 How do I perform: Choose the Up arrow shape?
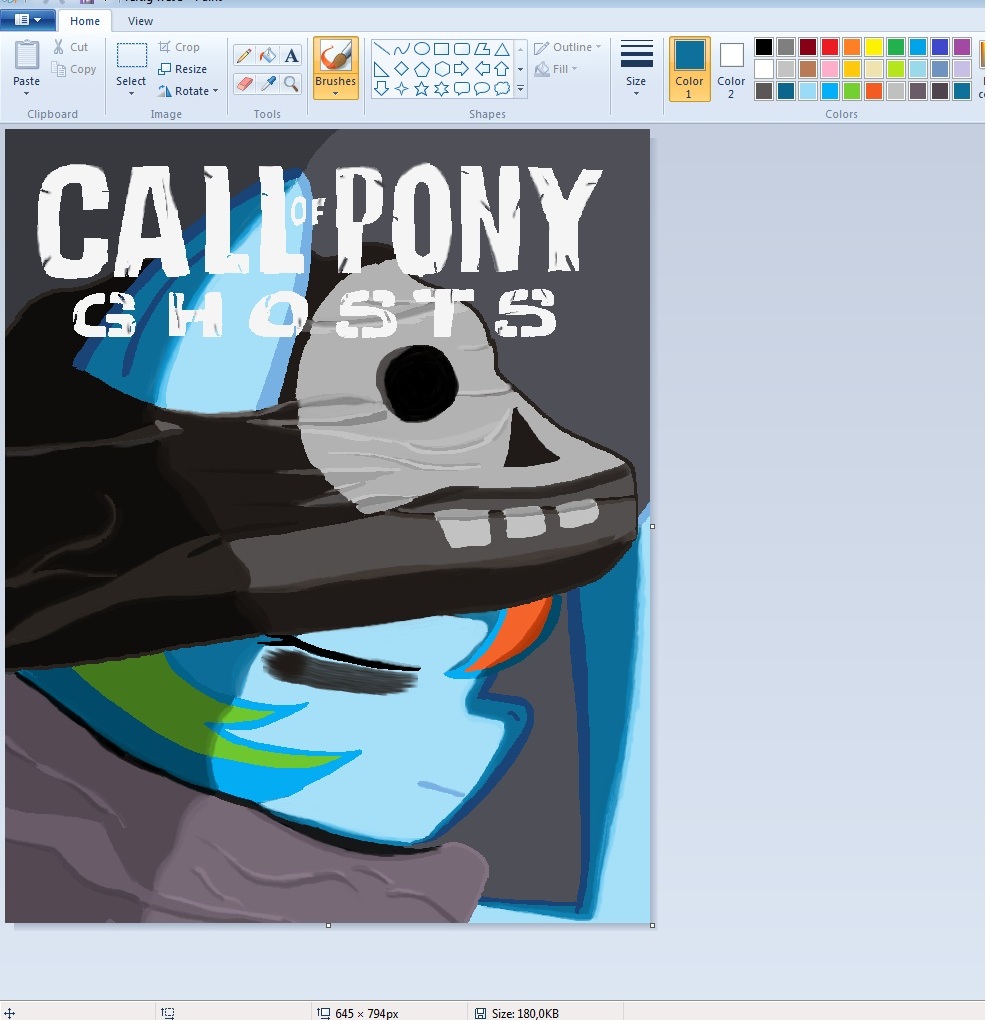[x=502, y=69]
